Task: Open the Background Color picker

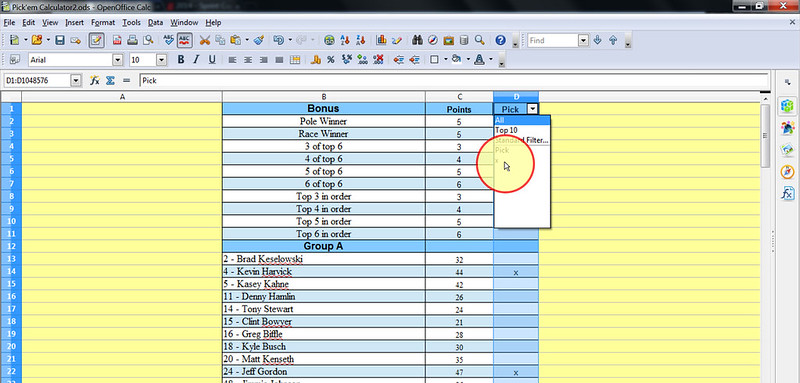Action: point(457,60)
